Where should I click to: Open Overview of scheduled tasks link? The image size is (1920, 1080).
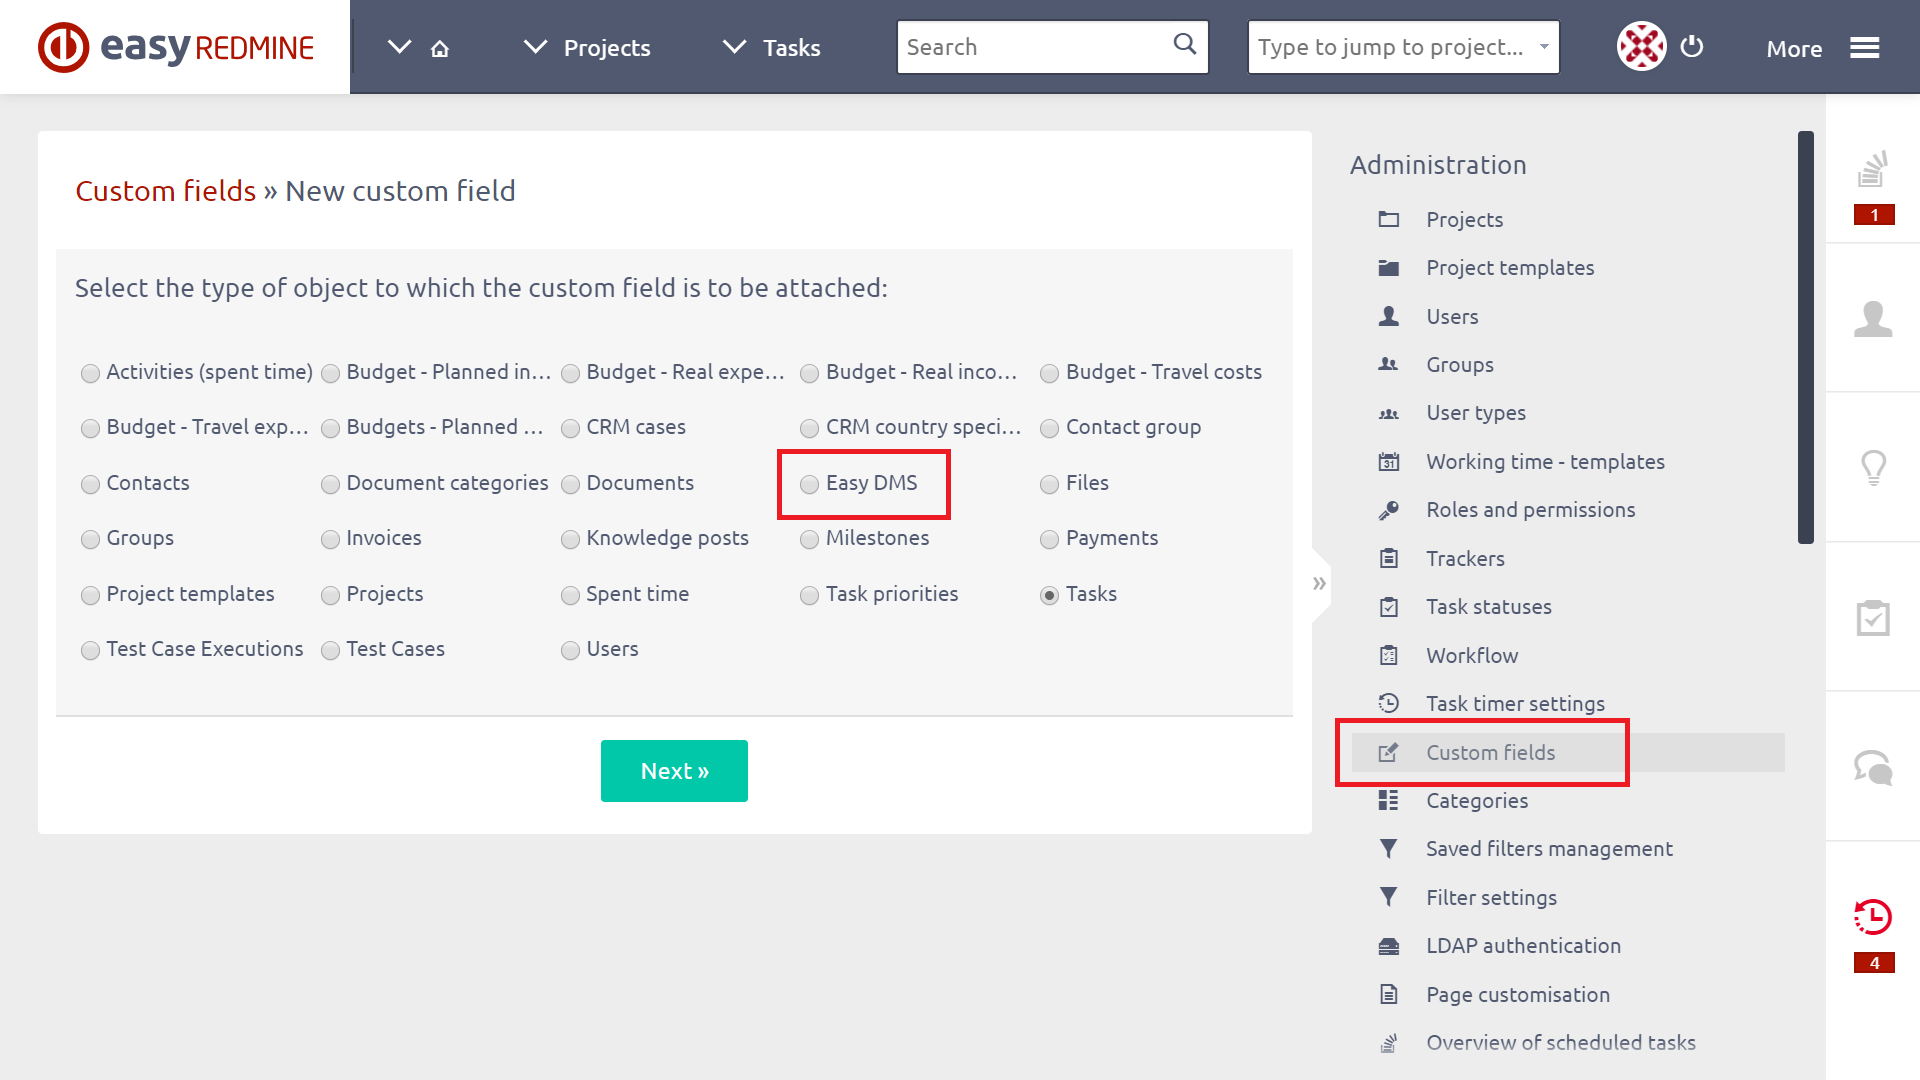point(1561,1043)
